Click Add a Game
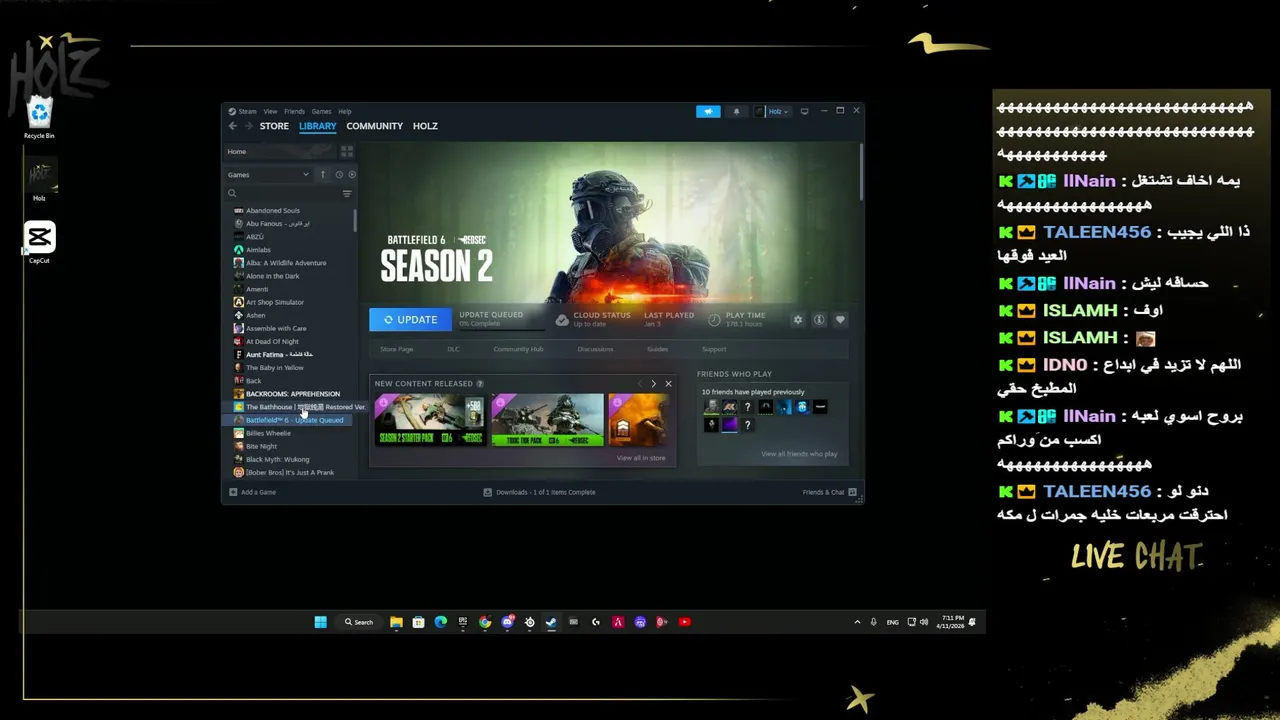Screen dimensions: 1280x720 (x=252, y=492)
